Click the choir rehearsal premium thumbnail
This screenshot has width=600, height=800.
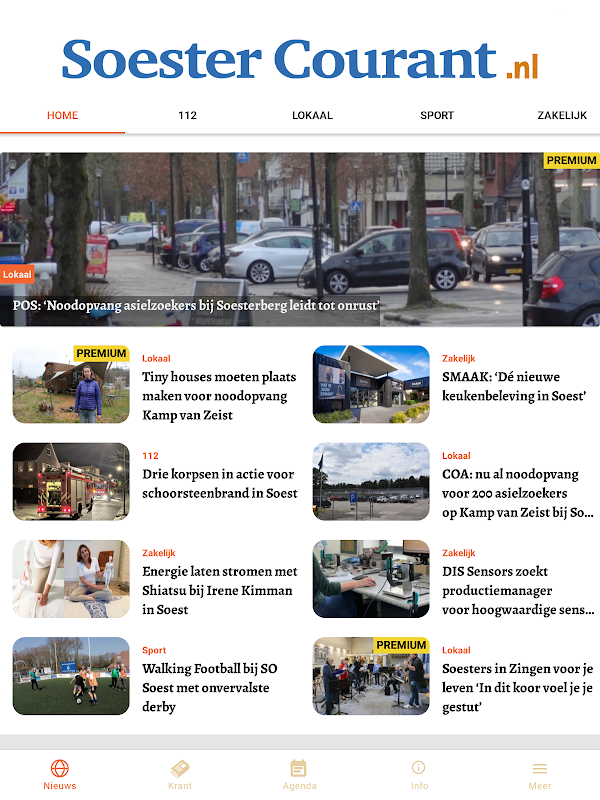click(x=371, y=676)
